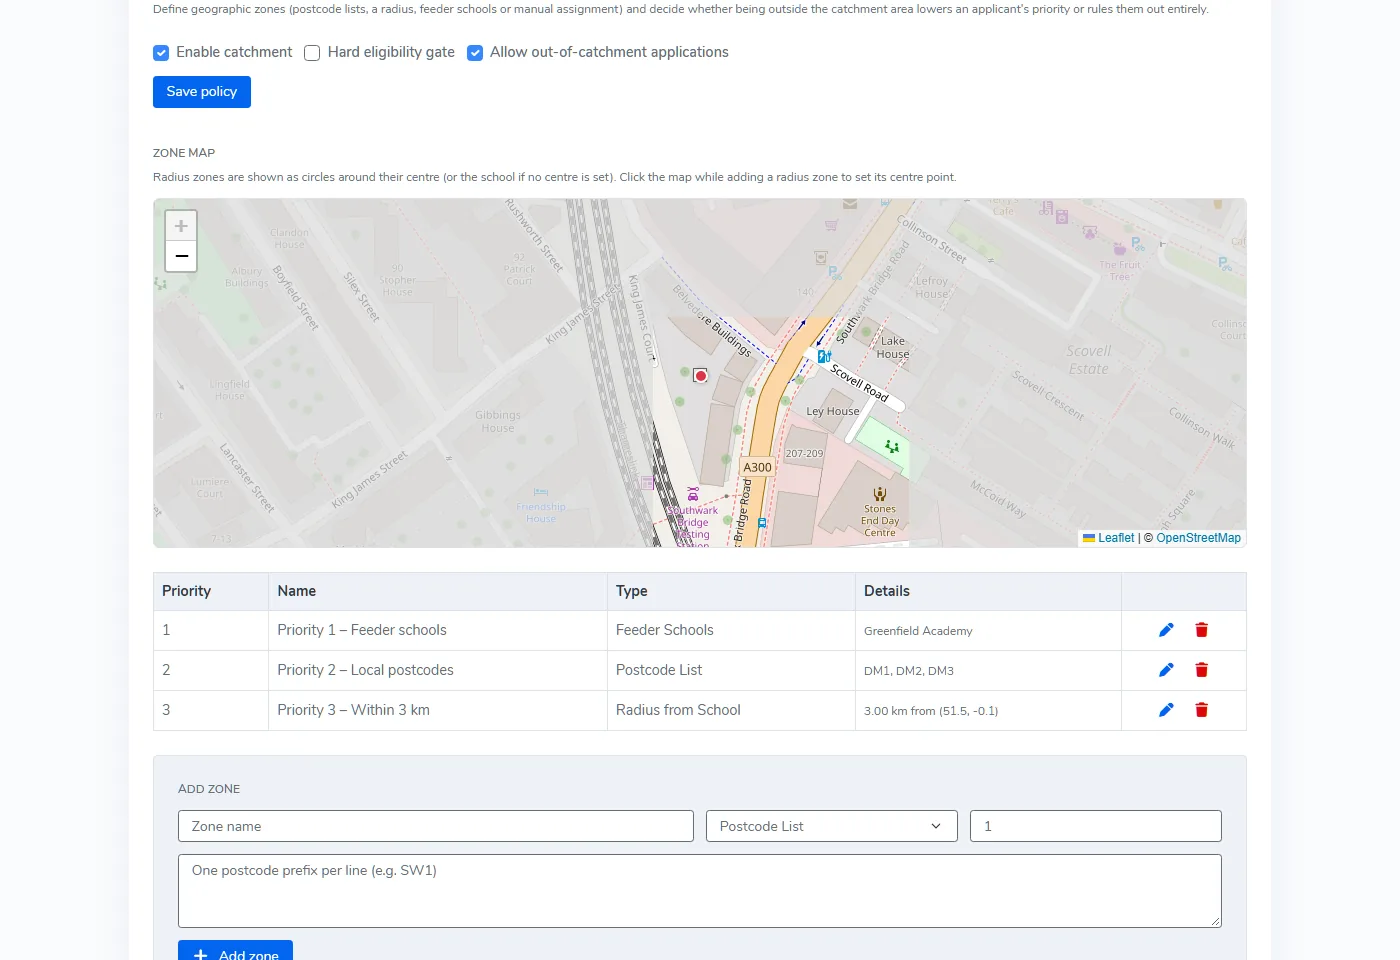Click the Feeder Schools type cell

click(731, 630)
